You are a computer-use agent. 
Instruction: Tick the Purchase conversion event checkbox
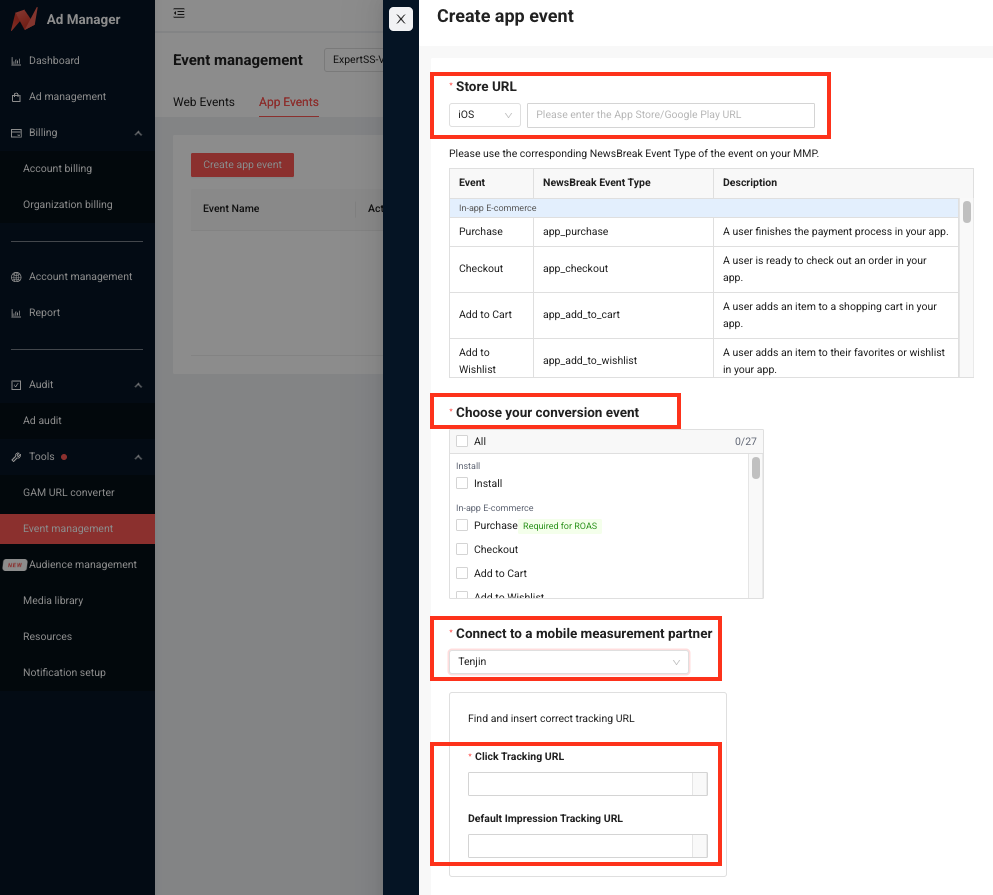[x=462, y=525]
